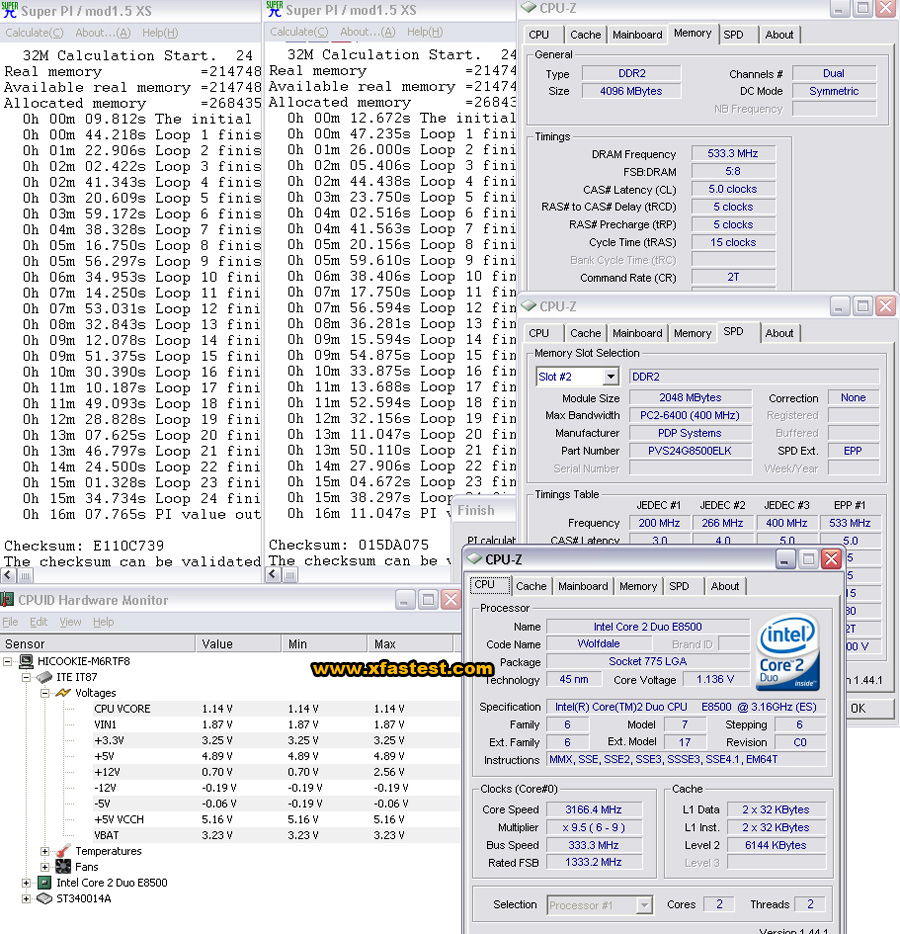Open Slot #2 memory slot dropdown
The height and width of the screenshot is (934, 900).
click(610, 377)
